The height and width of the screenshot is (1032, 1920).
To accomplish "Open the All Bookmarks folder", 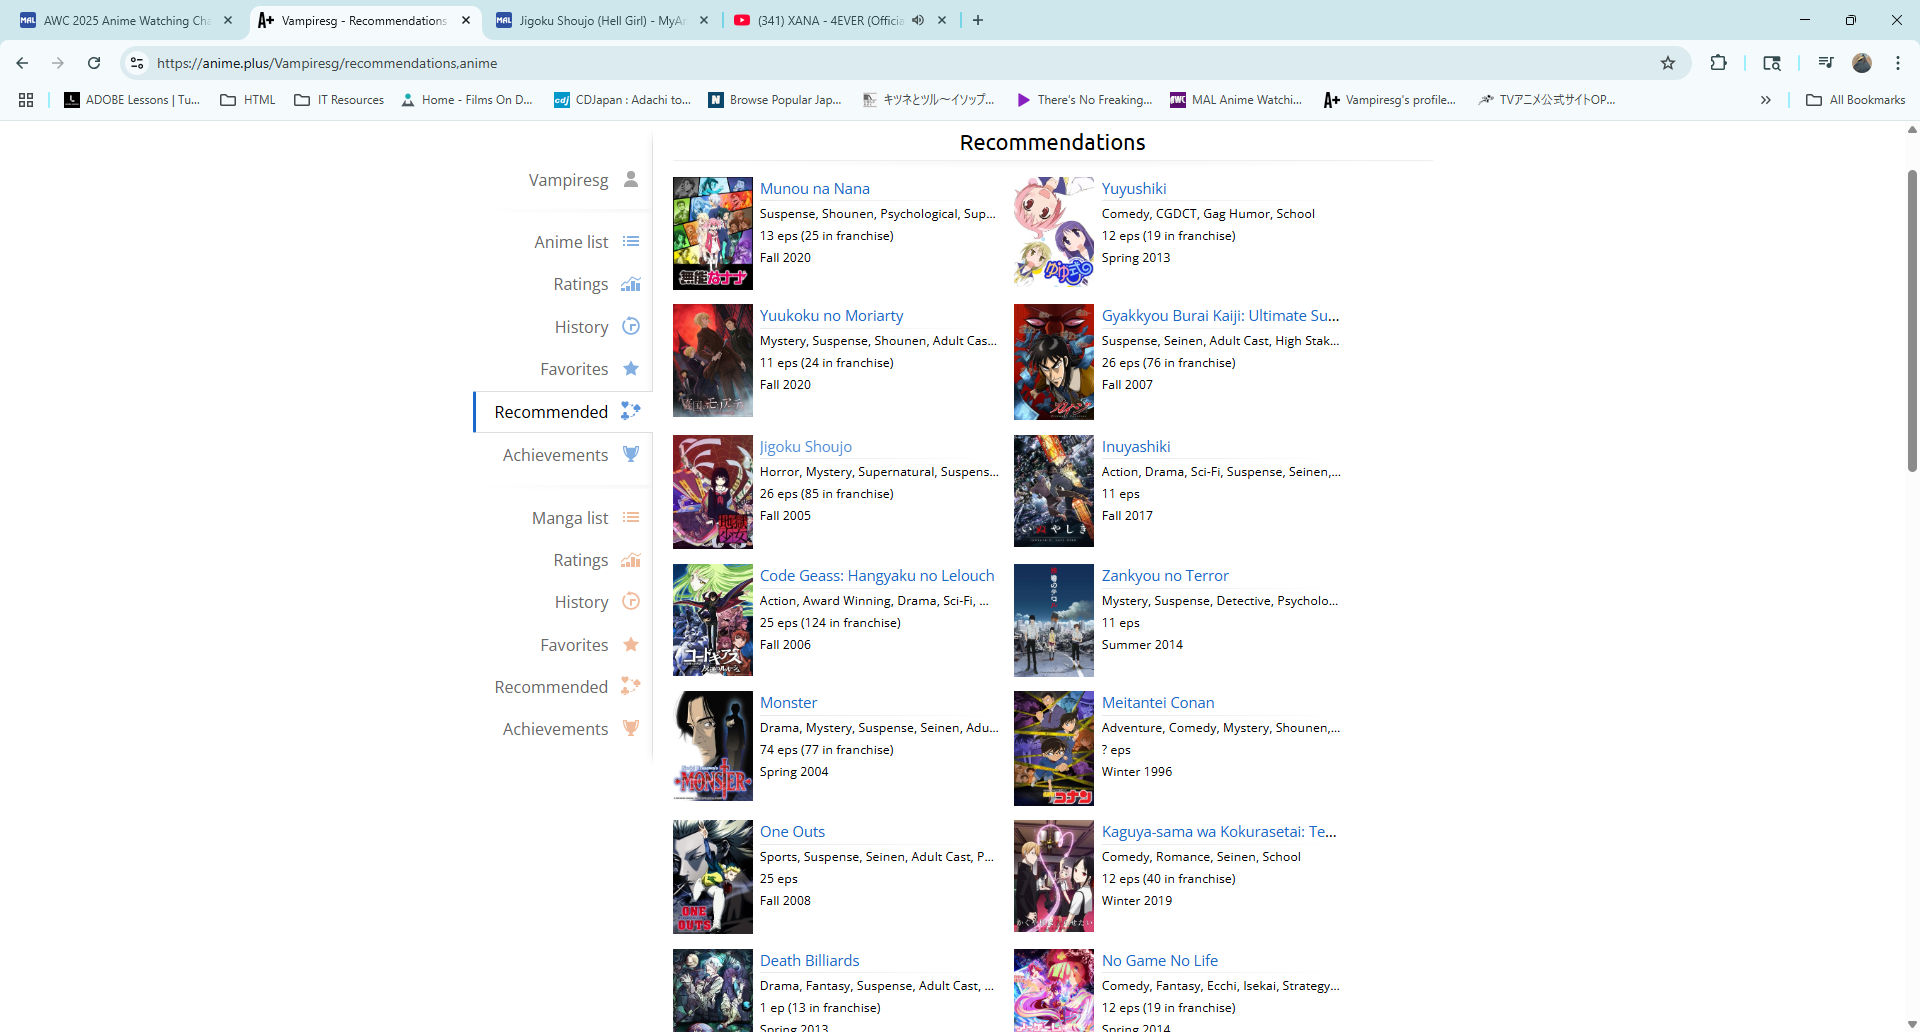I will [x=1855, y=100].
